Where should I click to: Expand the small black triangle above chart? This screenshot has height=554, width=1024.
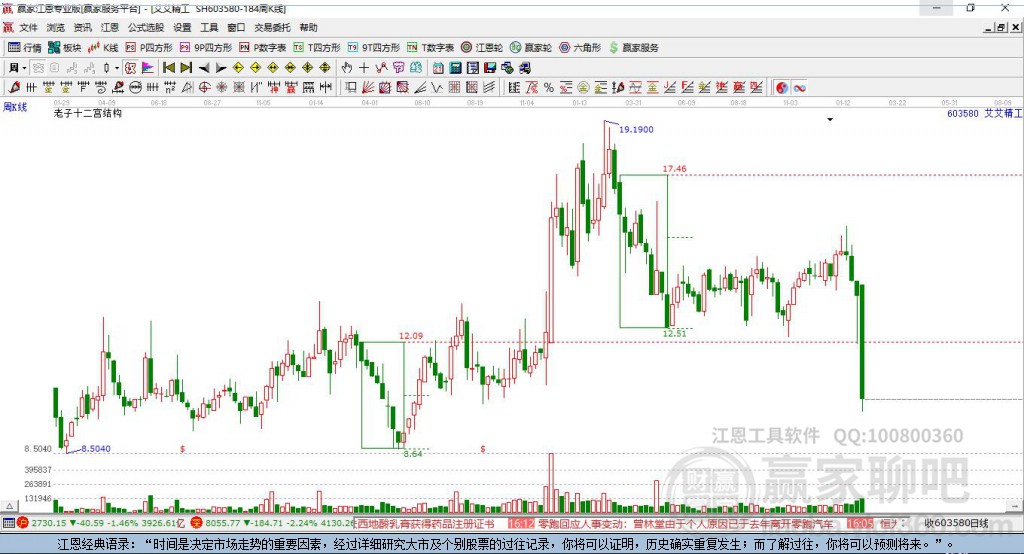pos(830,120)
